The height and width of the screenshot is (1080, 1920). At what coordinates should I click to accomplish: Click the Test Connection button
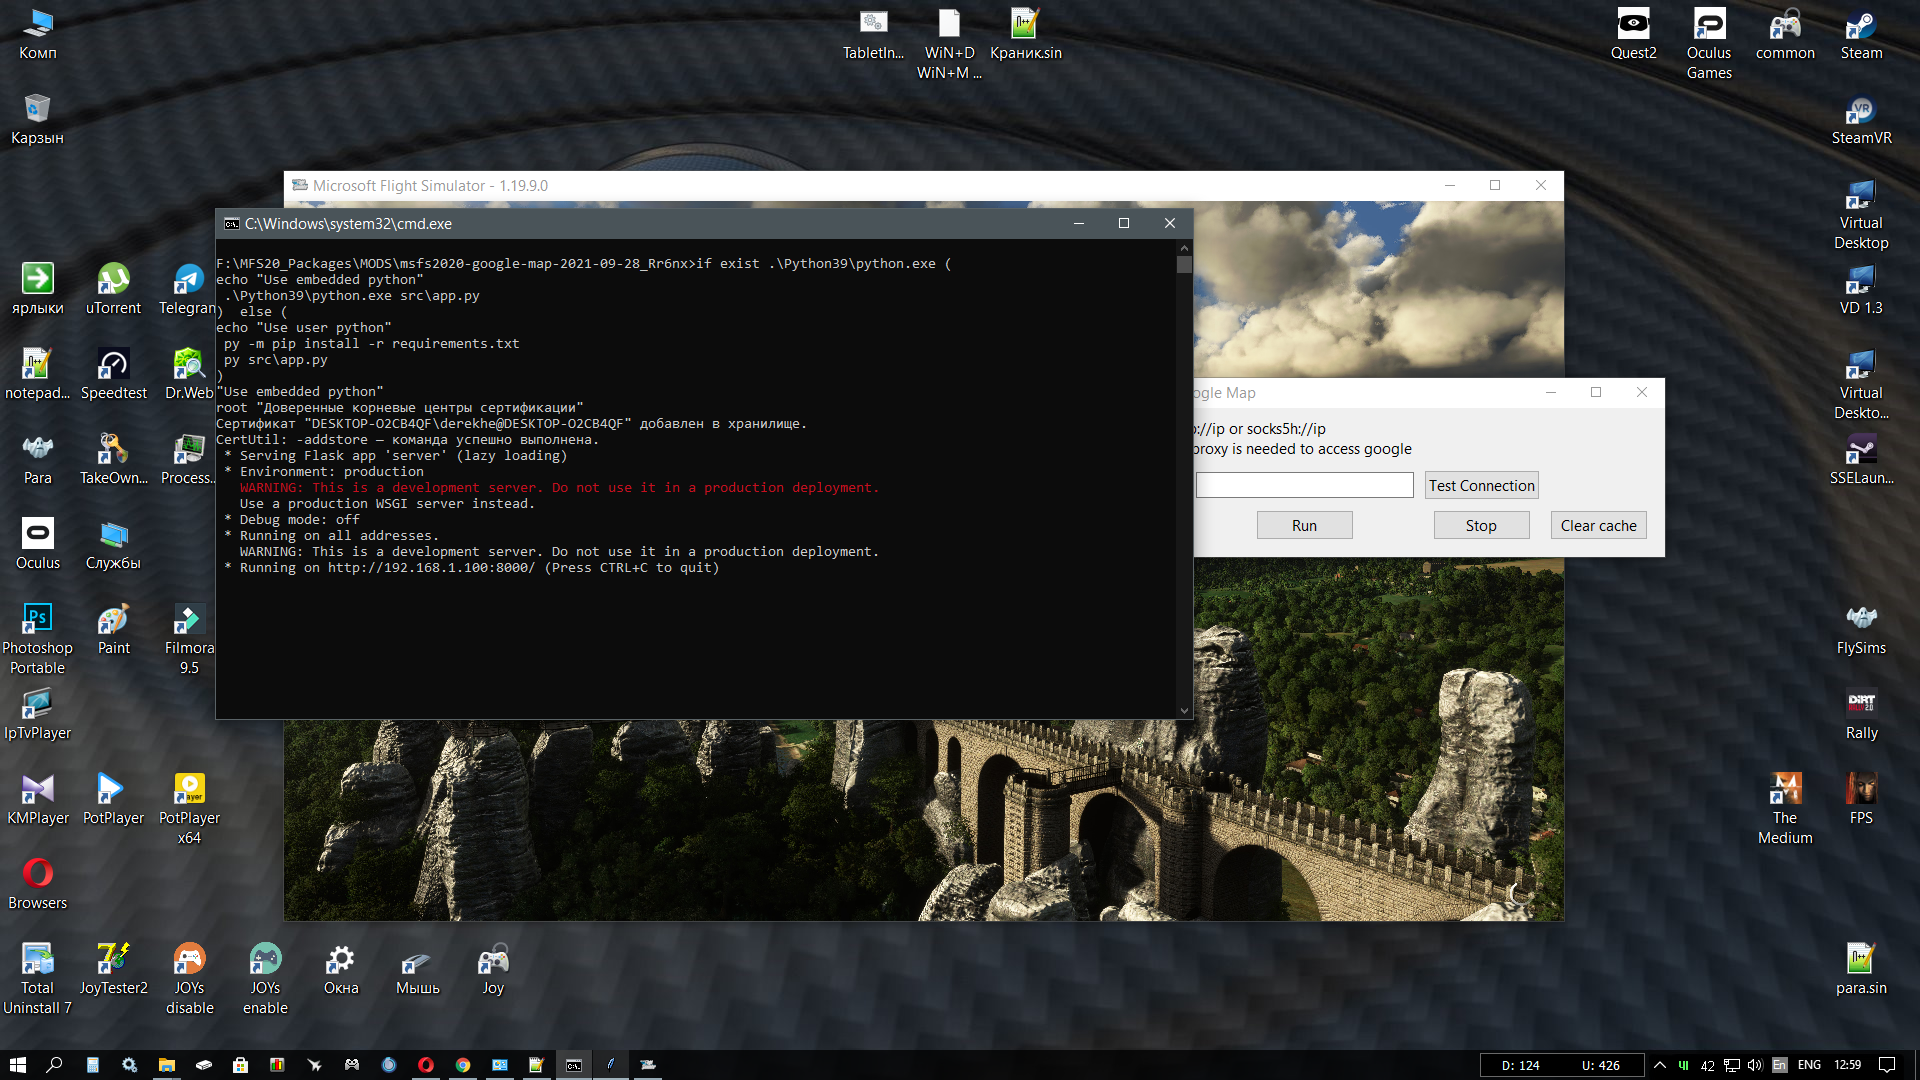pyautogui.click(x=1481, y=485)
